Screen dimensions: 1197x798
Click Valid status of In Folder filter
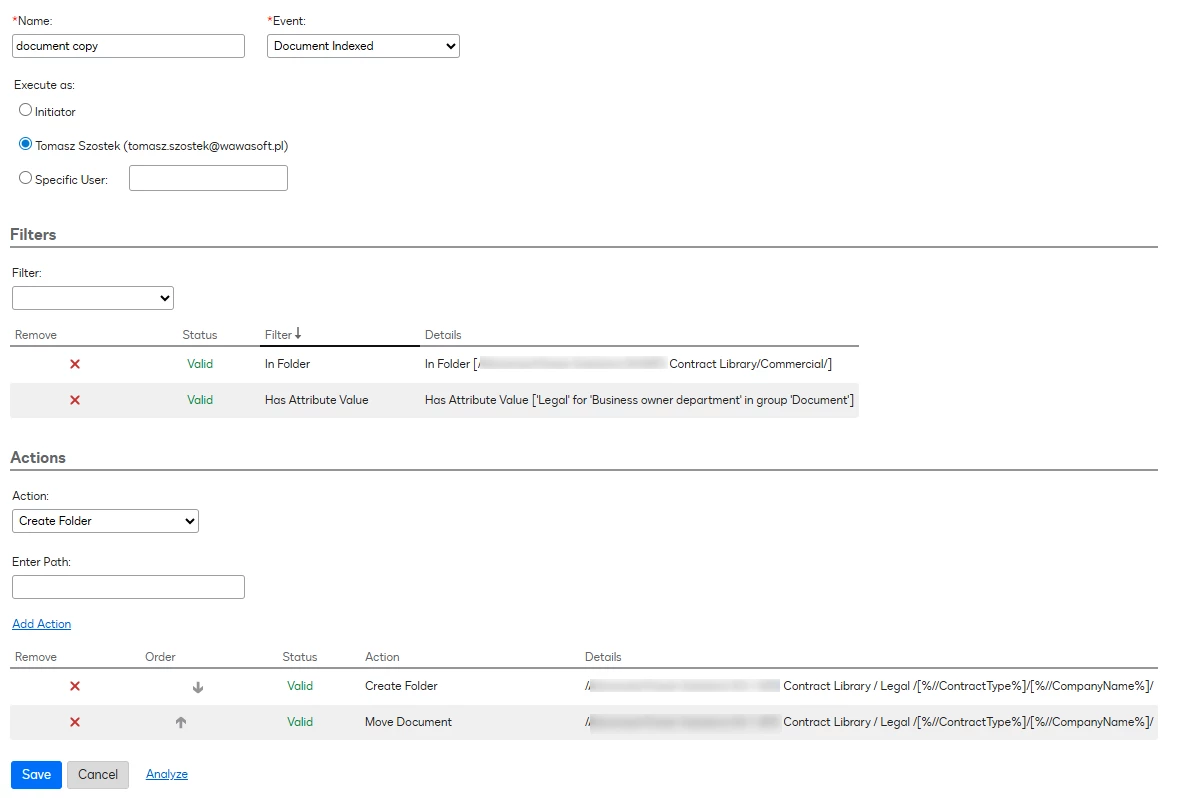click(x=200, y=364)
